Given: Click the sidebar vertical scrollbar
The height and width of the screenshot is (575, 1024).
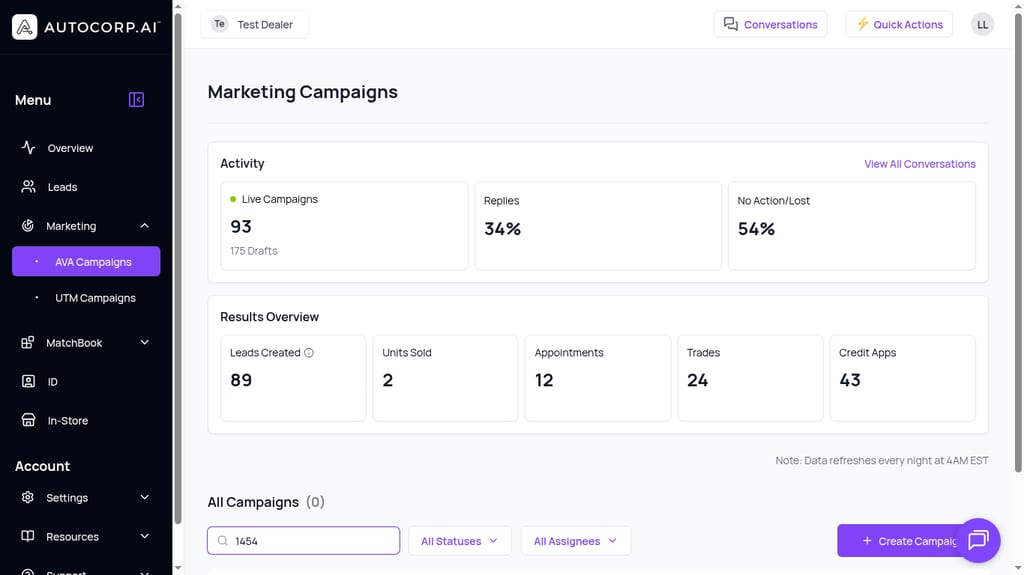Looking at the screenshot, I should click(x=178, y=268).
